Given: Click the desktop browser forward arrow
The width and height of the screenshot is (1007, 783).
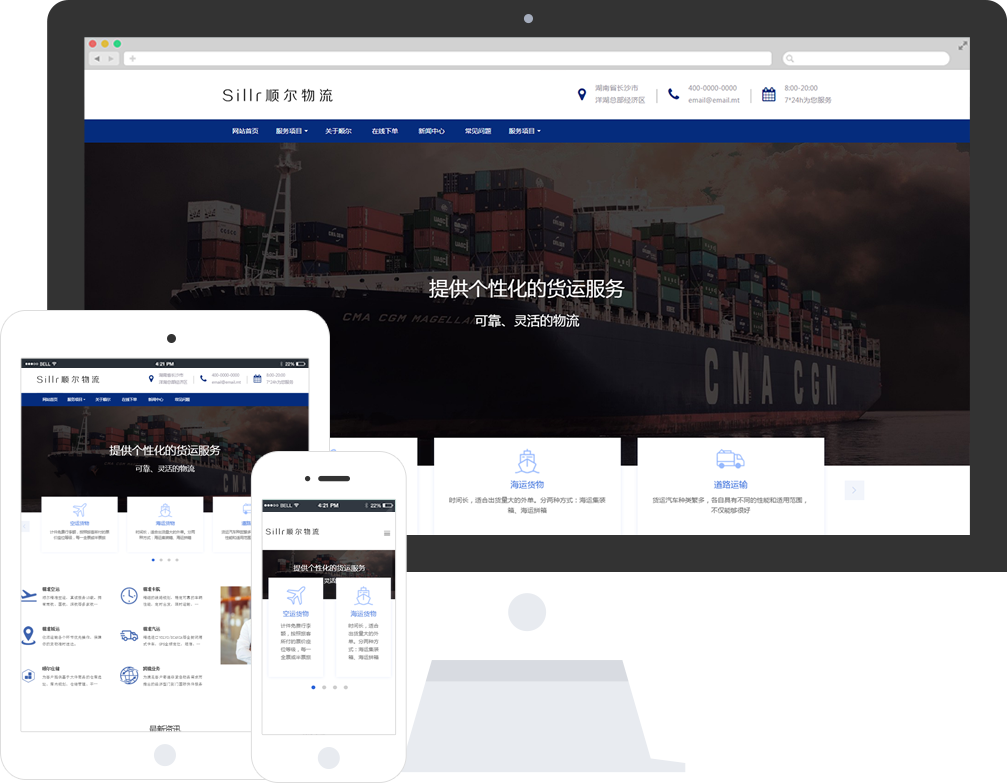Looking at the screenshot, I should 111,58.
